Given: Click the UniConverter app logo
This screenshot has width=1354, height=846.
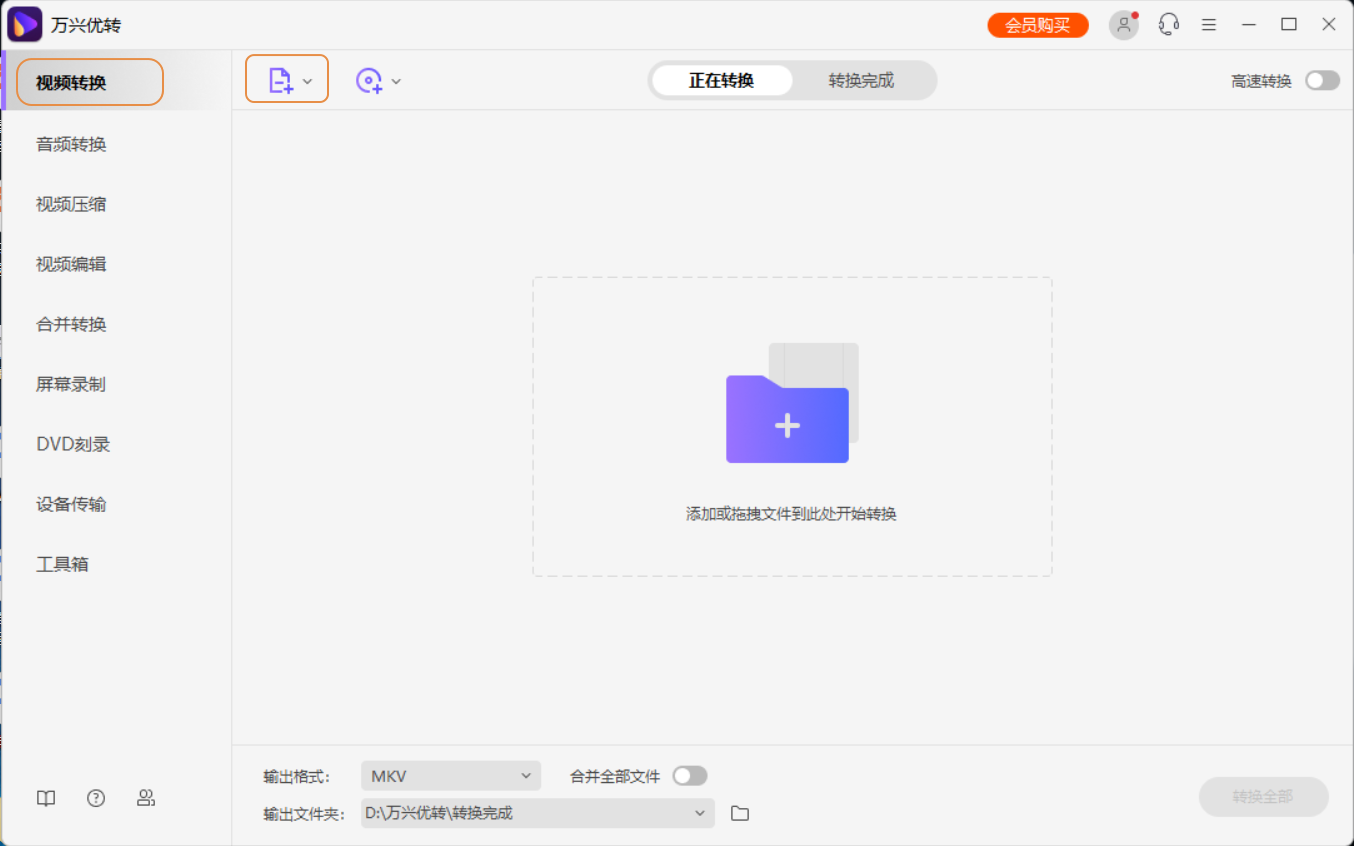Looking at the screenshot, I should 23,23.
